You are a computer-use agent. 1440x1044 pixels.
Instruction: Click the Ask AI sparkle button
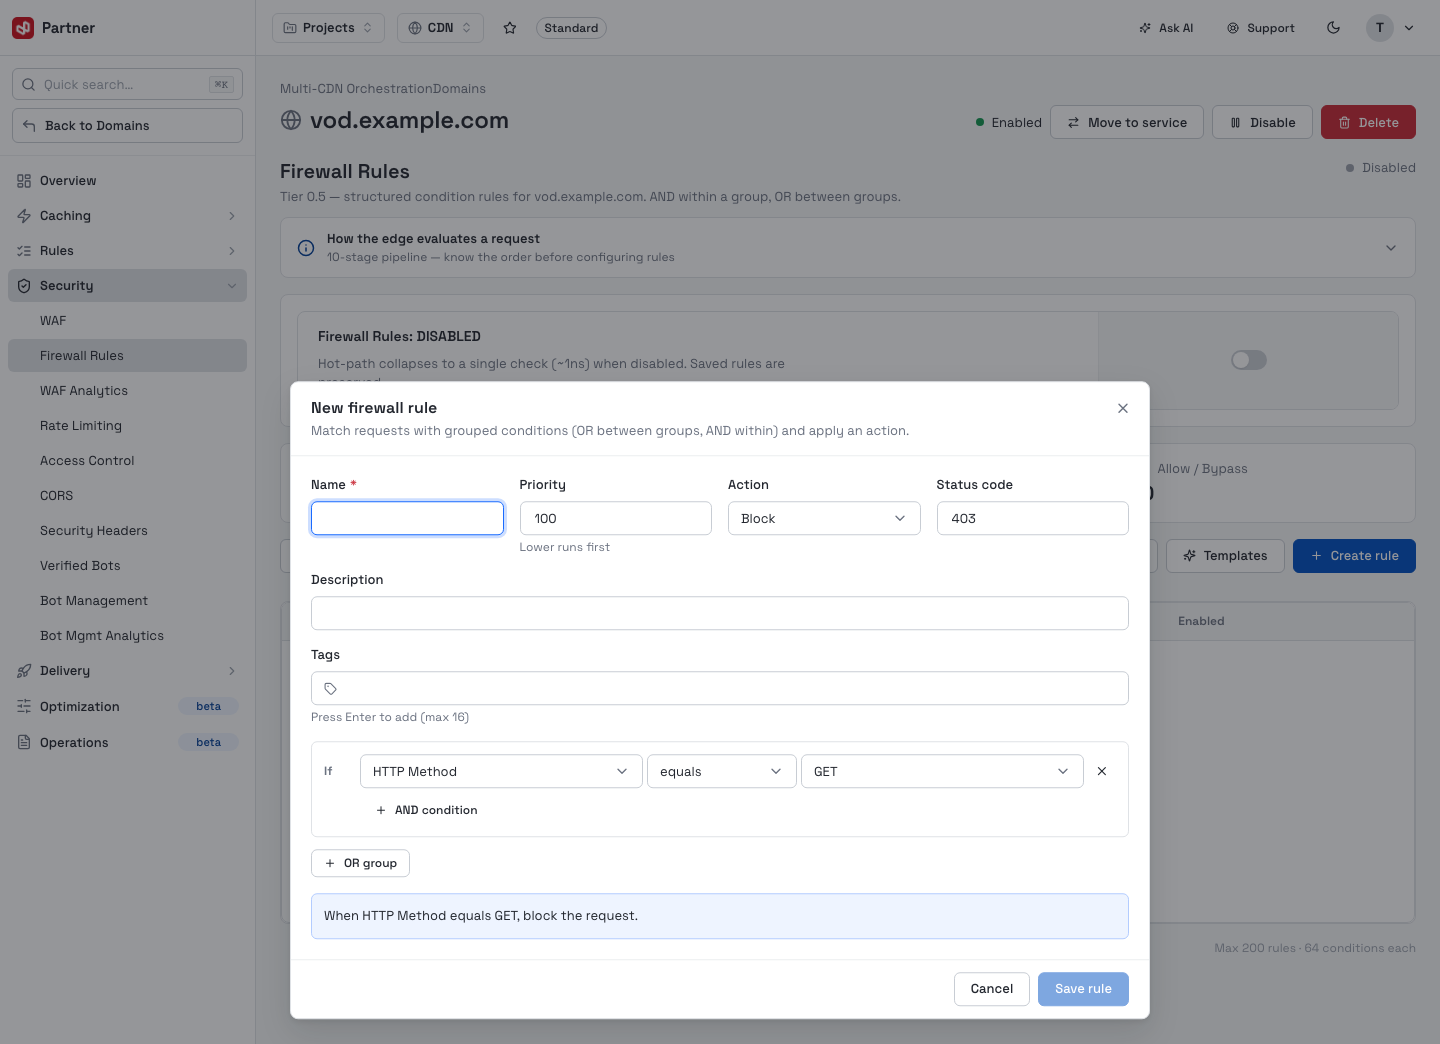1166,28
